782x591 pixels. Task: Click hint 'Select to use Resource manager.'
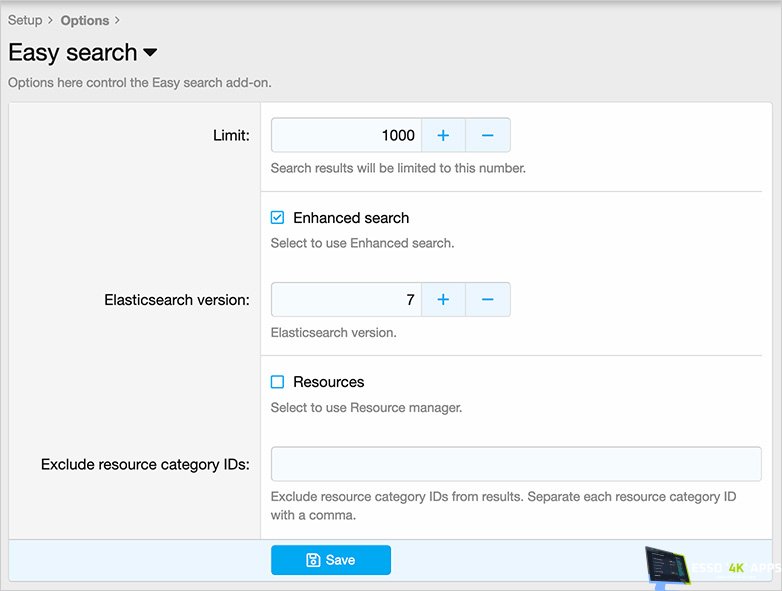366,407
